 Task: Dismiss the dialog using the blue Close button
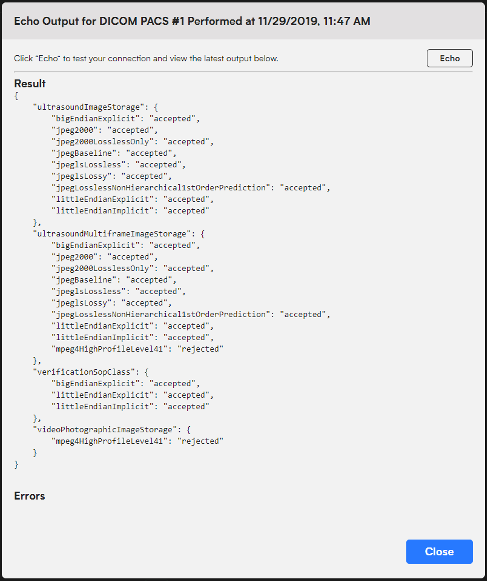click(x=439, y=551)
